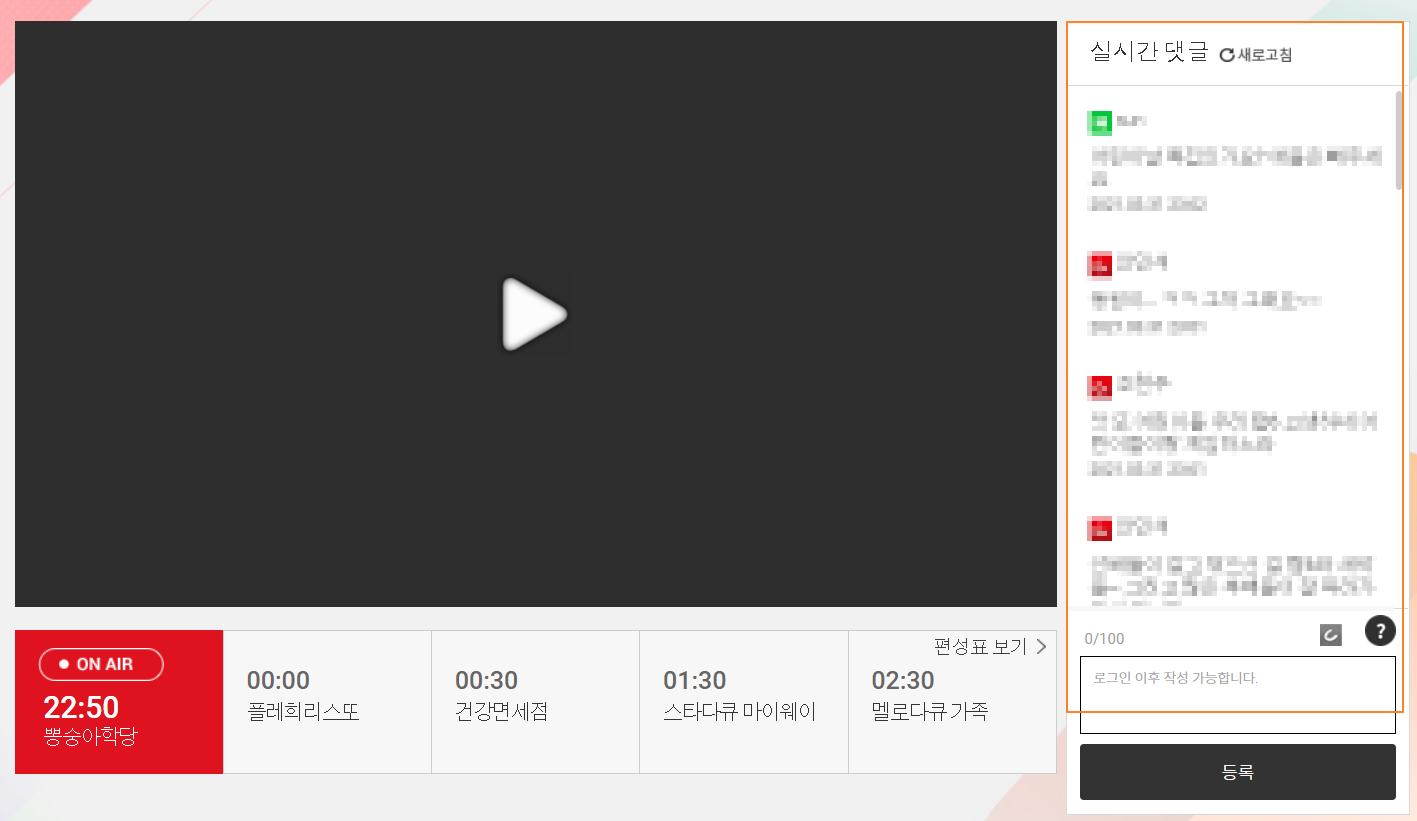Open the help question mark icon
This screenshot has height=821, width=1417.
pyautogui.click(x=1380, y=631)
